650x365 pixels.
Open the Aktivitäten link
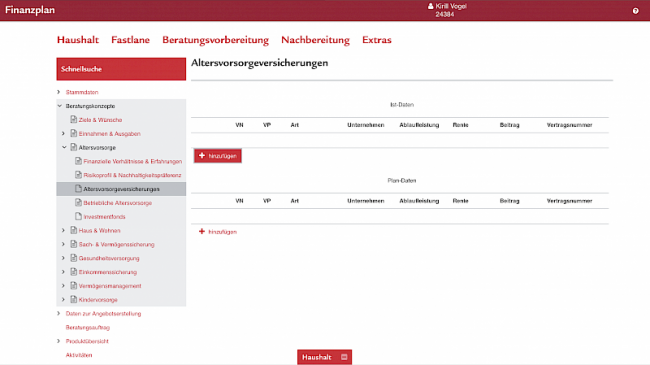[x=79, y=355]
